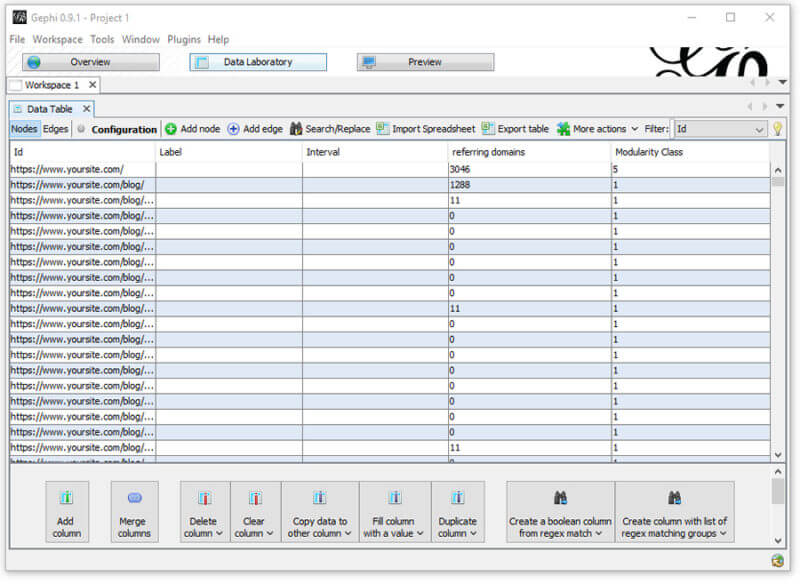This screenshot has height=584, width=800.
Task: Click the Export table icon
Action: click(x=488, y=129)
